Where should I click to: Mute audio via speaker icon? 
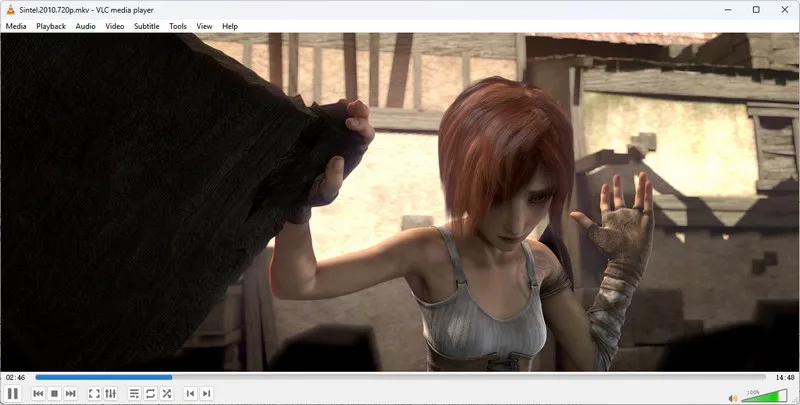click(x=733, y=398)
